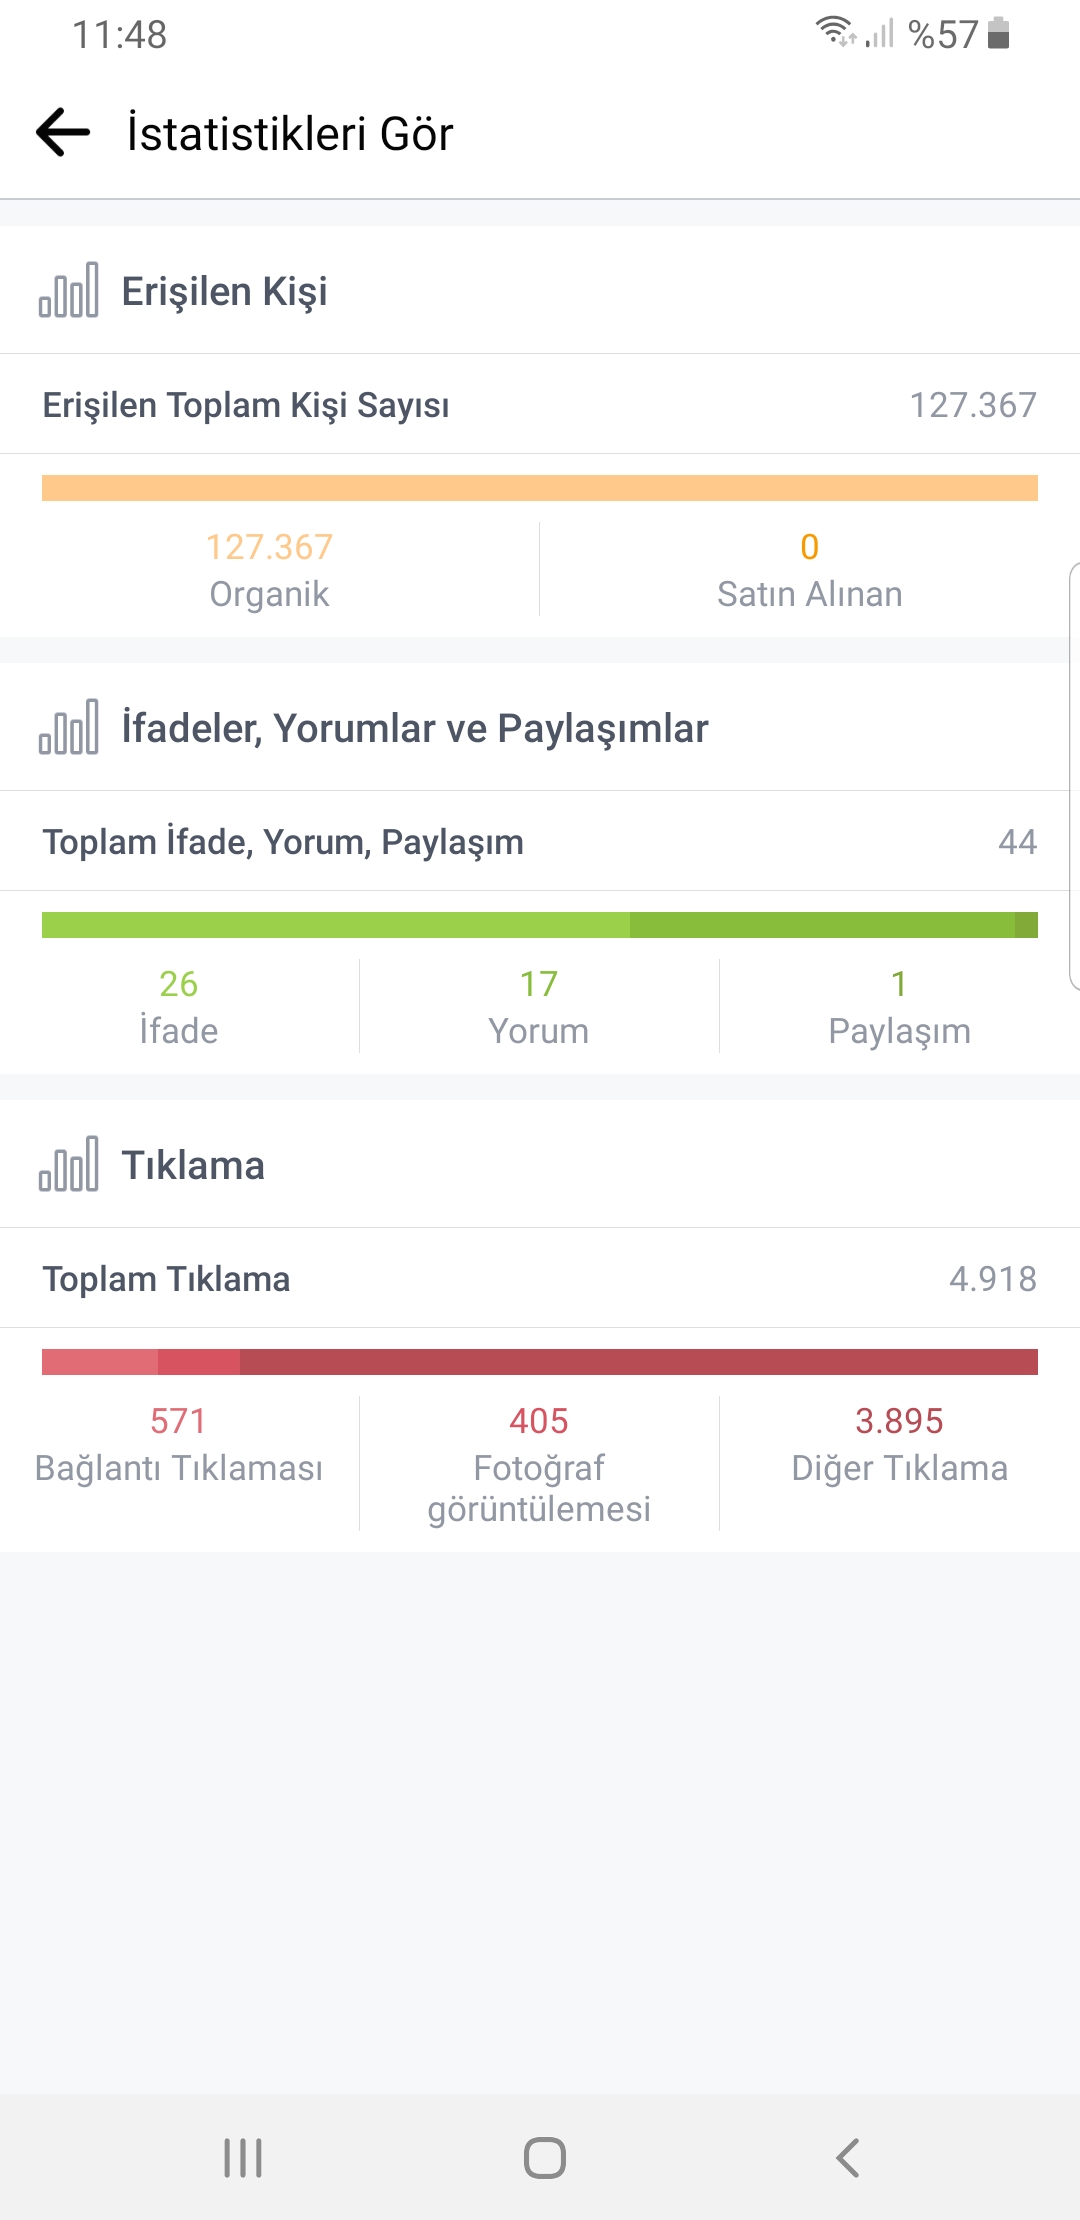
Task: Select the Erişilen Toplam Kişi Sayısı row
Action: click(x=540, y=404)
